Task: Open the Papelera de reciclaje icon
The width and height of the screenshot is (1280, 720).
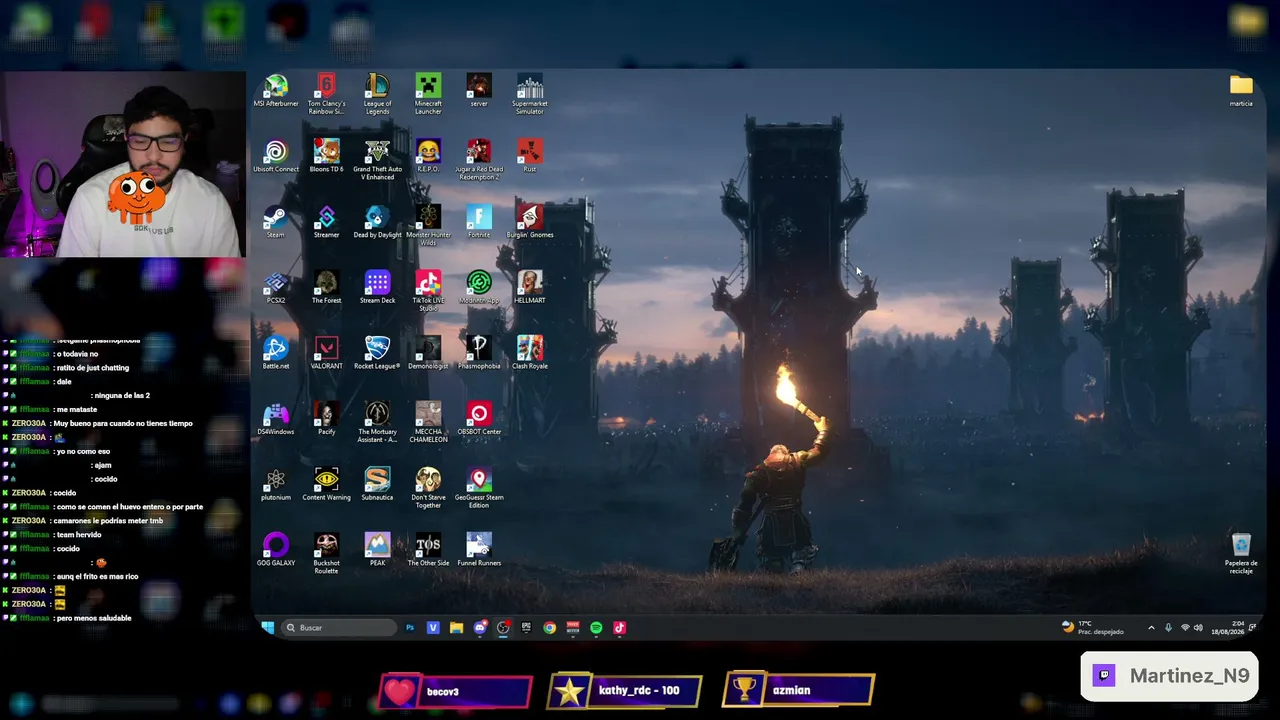Action: point(1241,553)
